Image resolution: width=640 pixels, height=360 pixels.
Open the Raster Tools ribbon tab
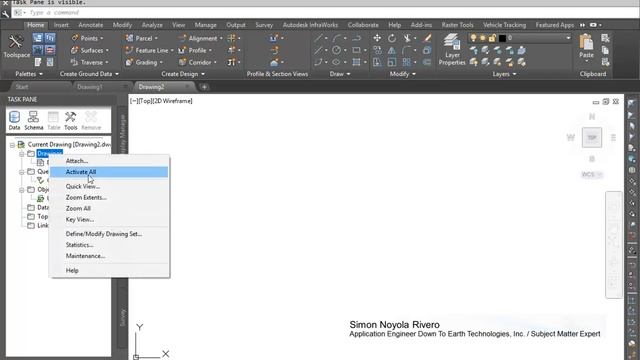pyautogui.click(x=458, y=25)
